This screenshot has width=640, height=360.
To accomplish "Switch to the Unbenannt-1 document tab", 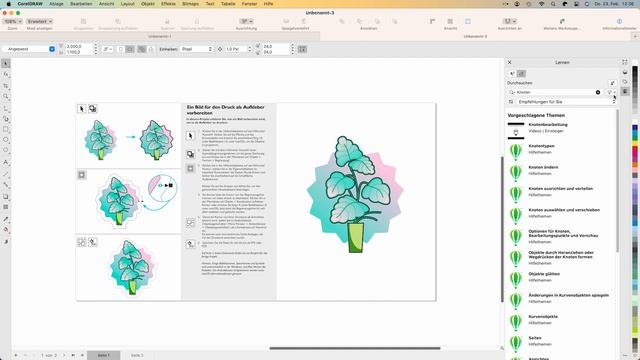I will tap(160, 36).
